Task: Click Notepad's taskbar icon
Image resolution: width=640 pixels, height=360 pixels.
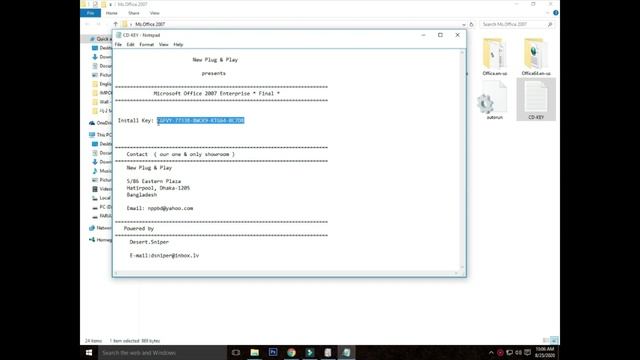Action: (x=346, y=353)
